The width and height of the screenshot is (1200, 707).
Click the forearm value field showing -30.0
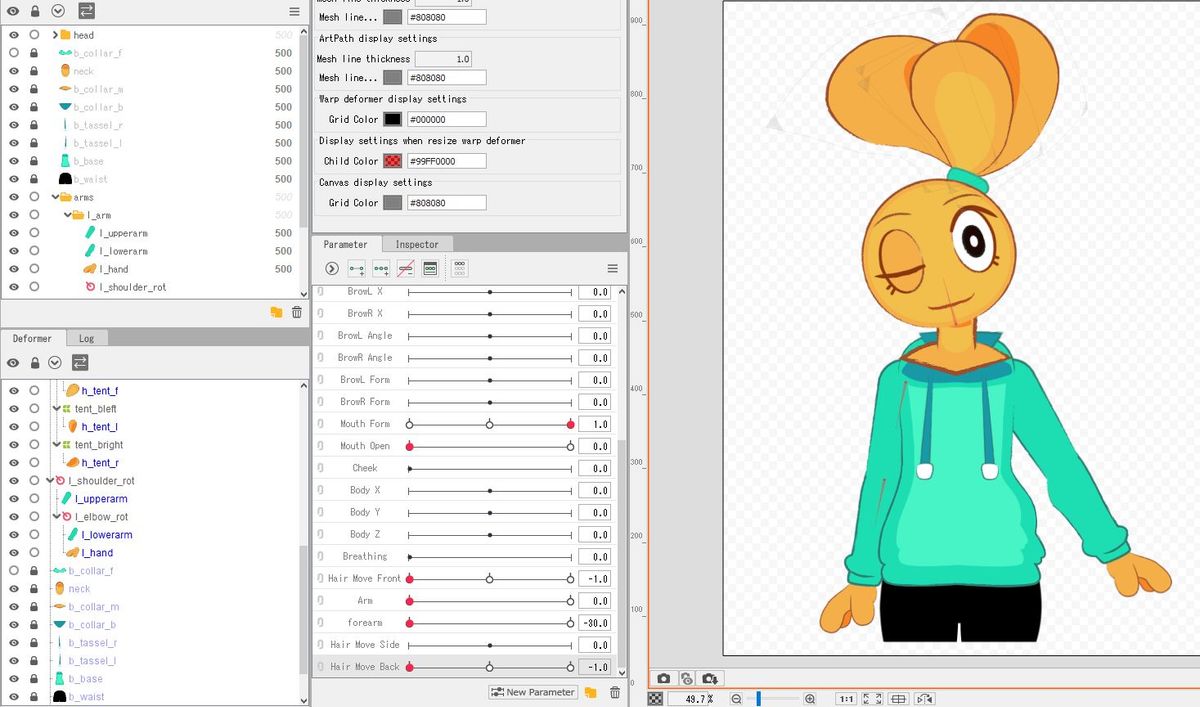[594, 622]
